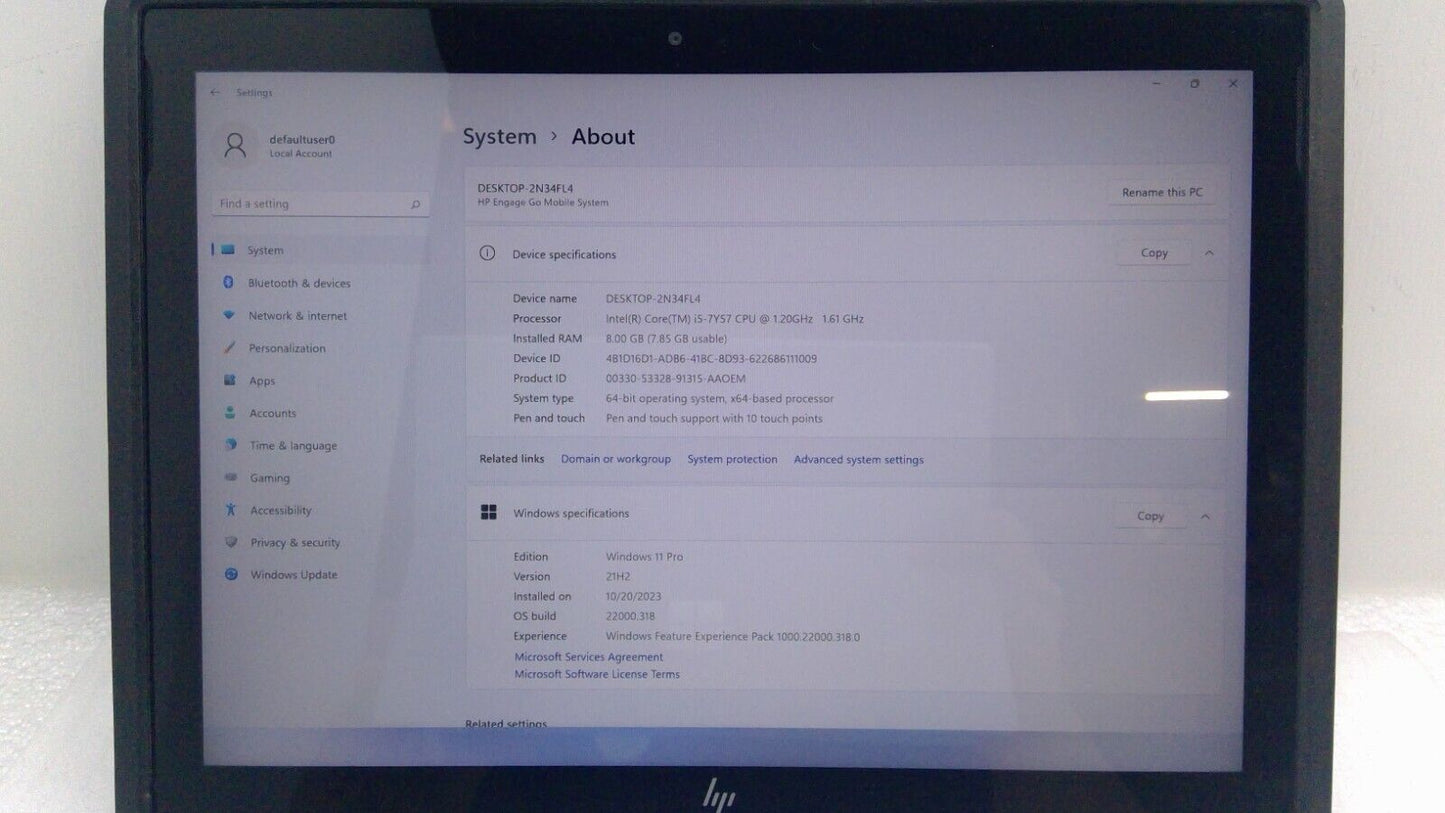The image size is (1445, 813).
Task: Open Domain or workgroup link
Action: tap(616, 459)
